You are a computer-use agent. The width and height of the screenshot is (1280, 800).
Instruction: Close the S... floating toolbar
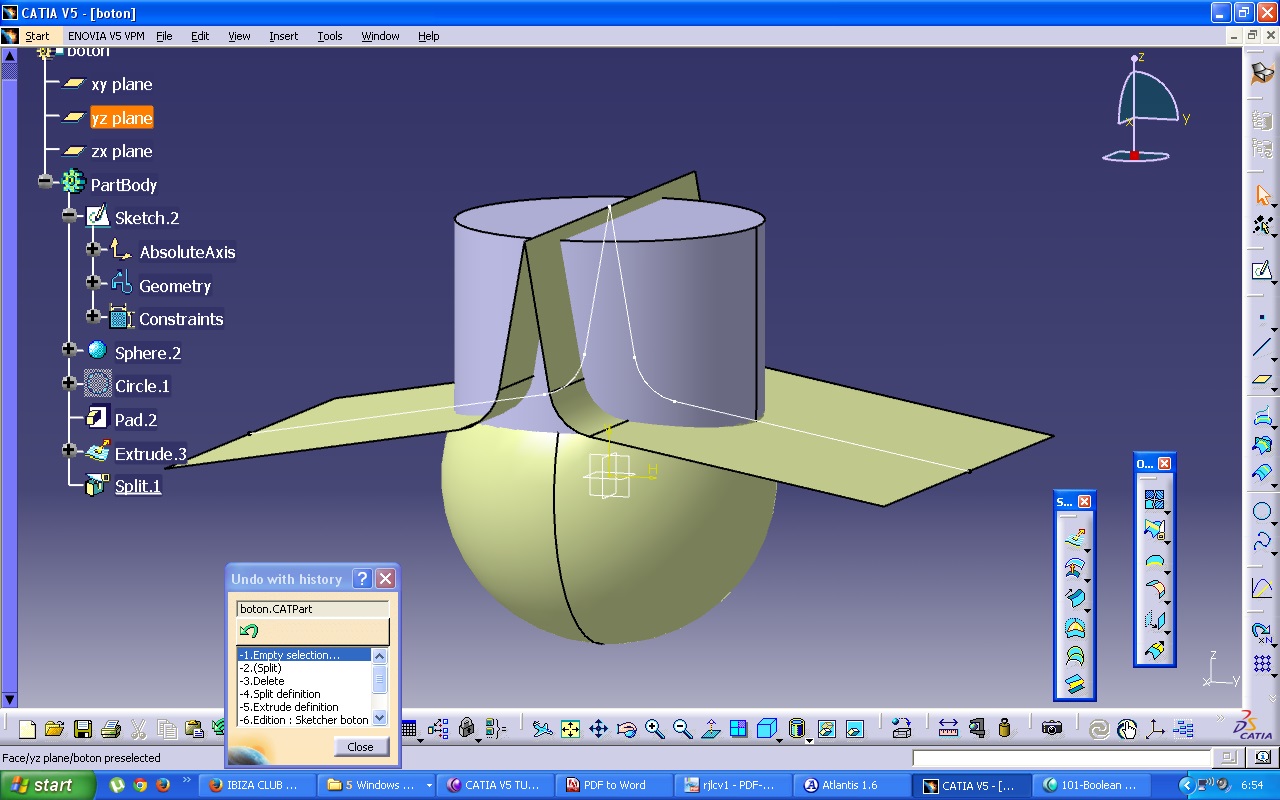[1084, 501]
